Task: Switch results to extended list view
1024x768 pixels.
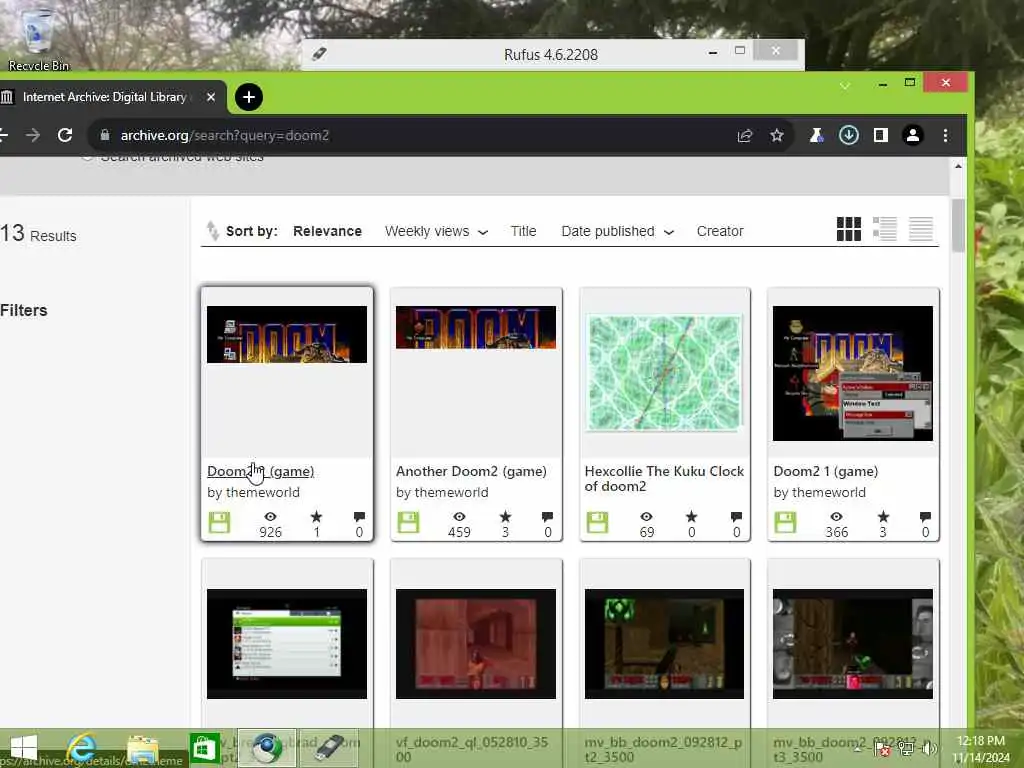Action: pyautogui.click(x=884, y=229)
